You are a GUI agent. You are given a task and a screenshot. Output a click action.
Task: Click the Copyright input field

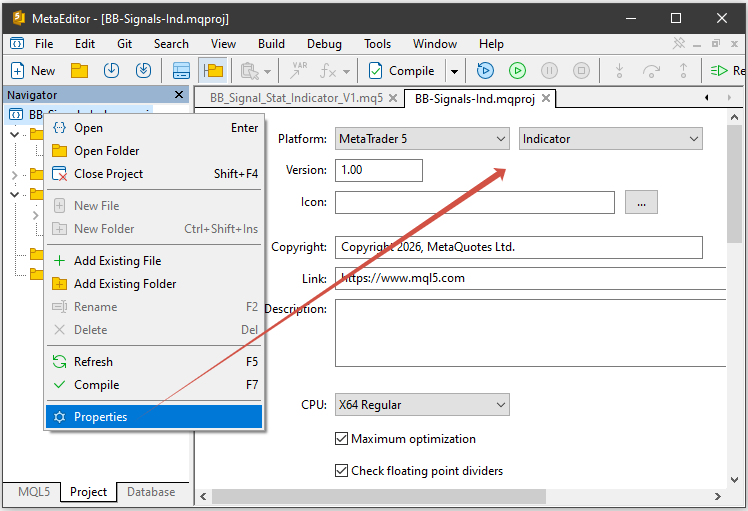tap(519, 247)
